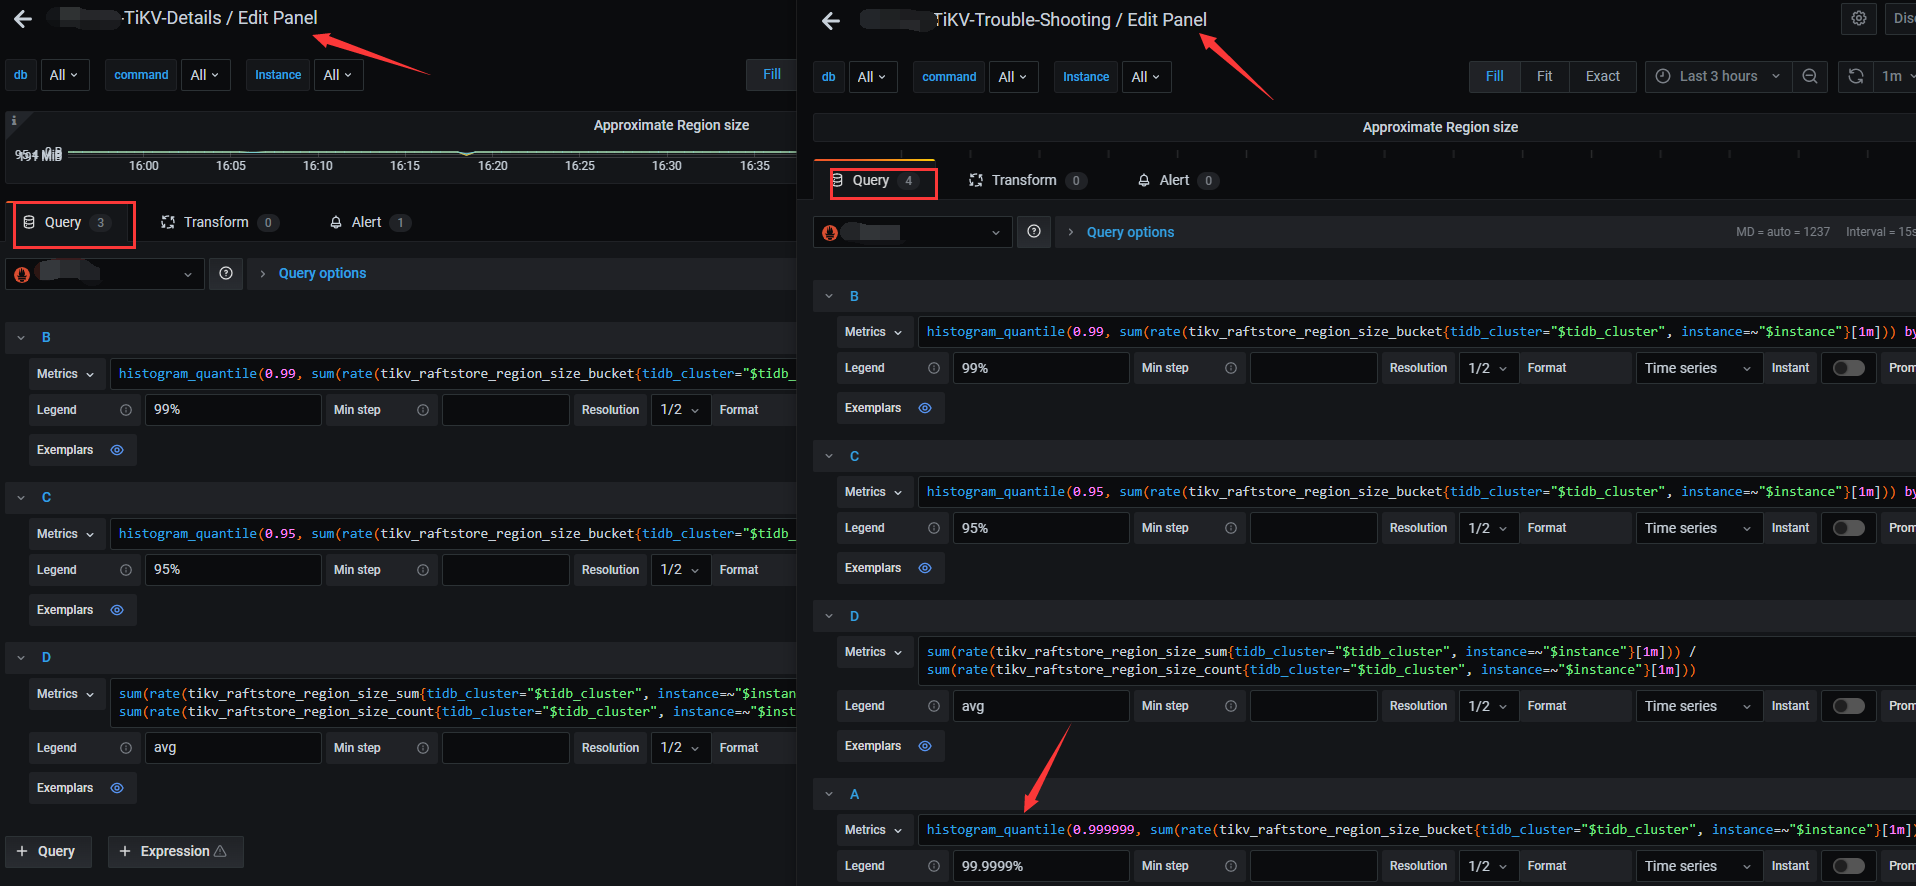Toggle Instant switch for query B
The image size is (1916, 886).
tap(1848, 368)
